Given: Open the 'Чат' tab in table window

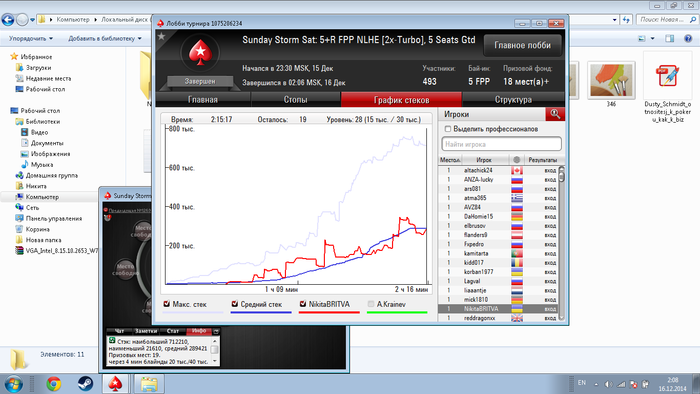Looking at the screenshot, I should 119,331.
